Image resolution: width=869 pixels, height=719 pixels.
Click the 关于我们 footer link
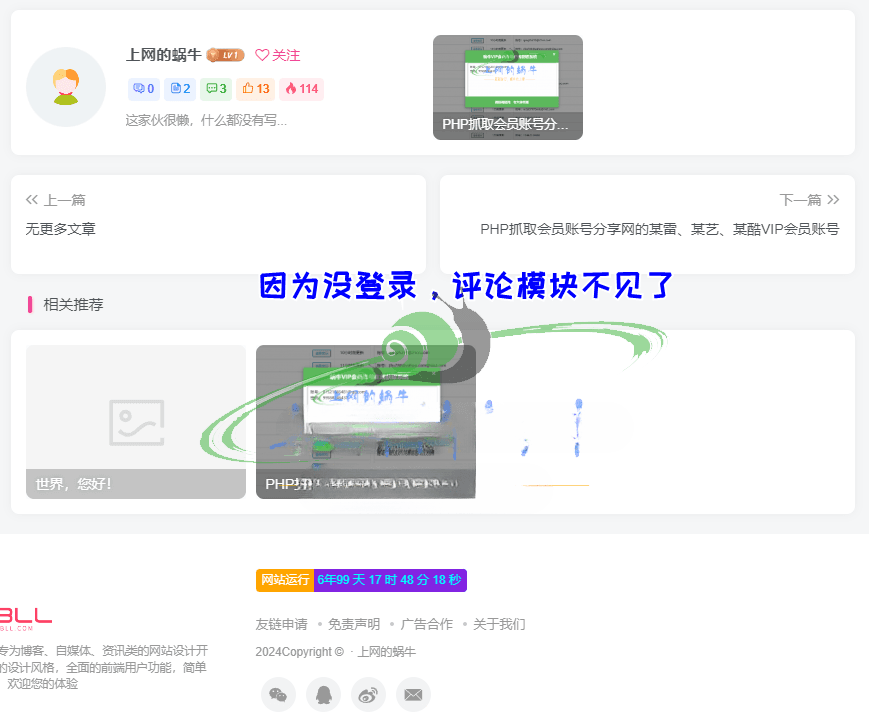(499, 624)
